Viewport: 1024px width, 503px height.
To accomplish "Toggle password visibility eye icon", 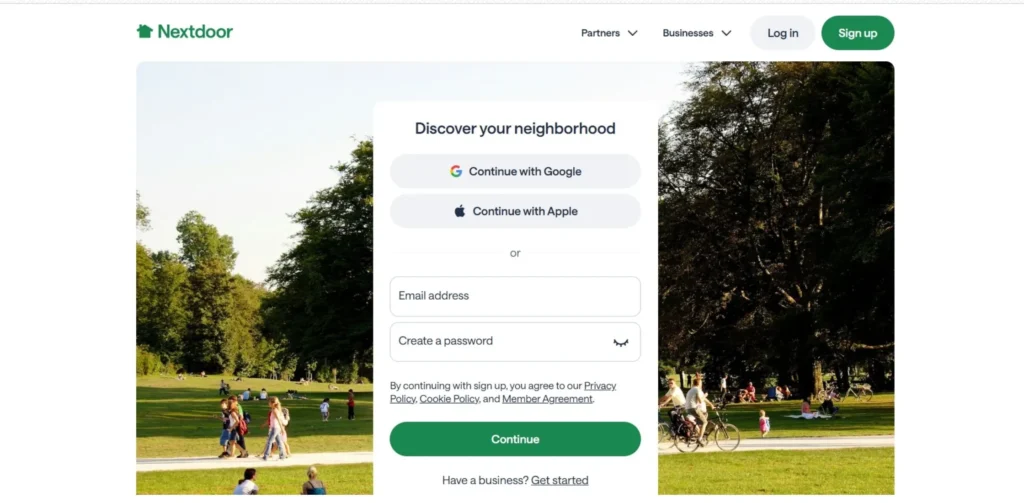I will pyautogui.click(x=620, y=342).
